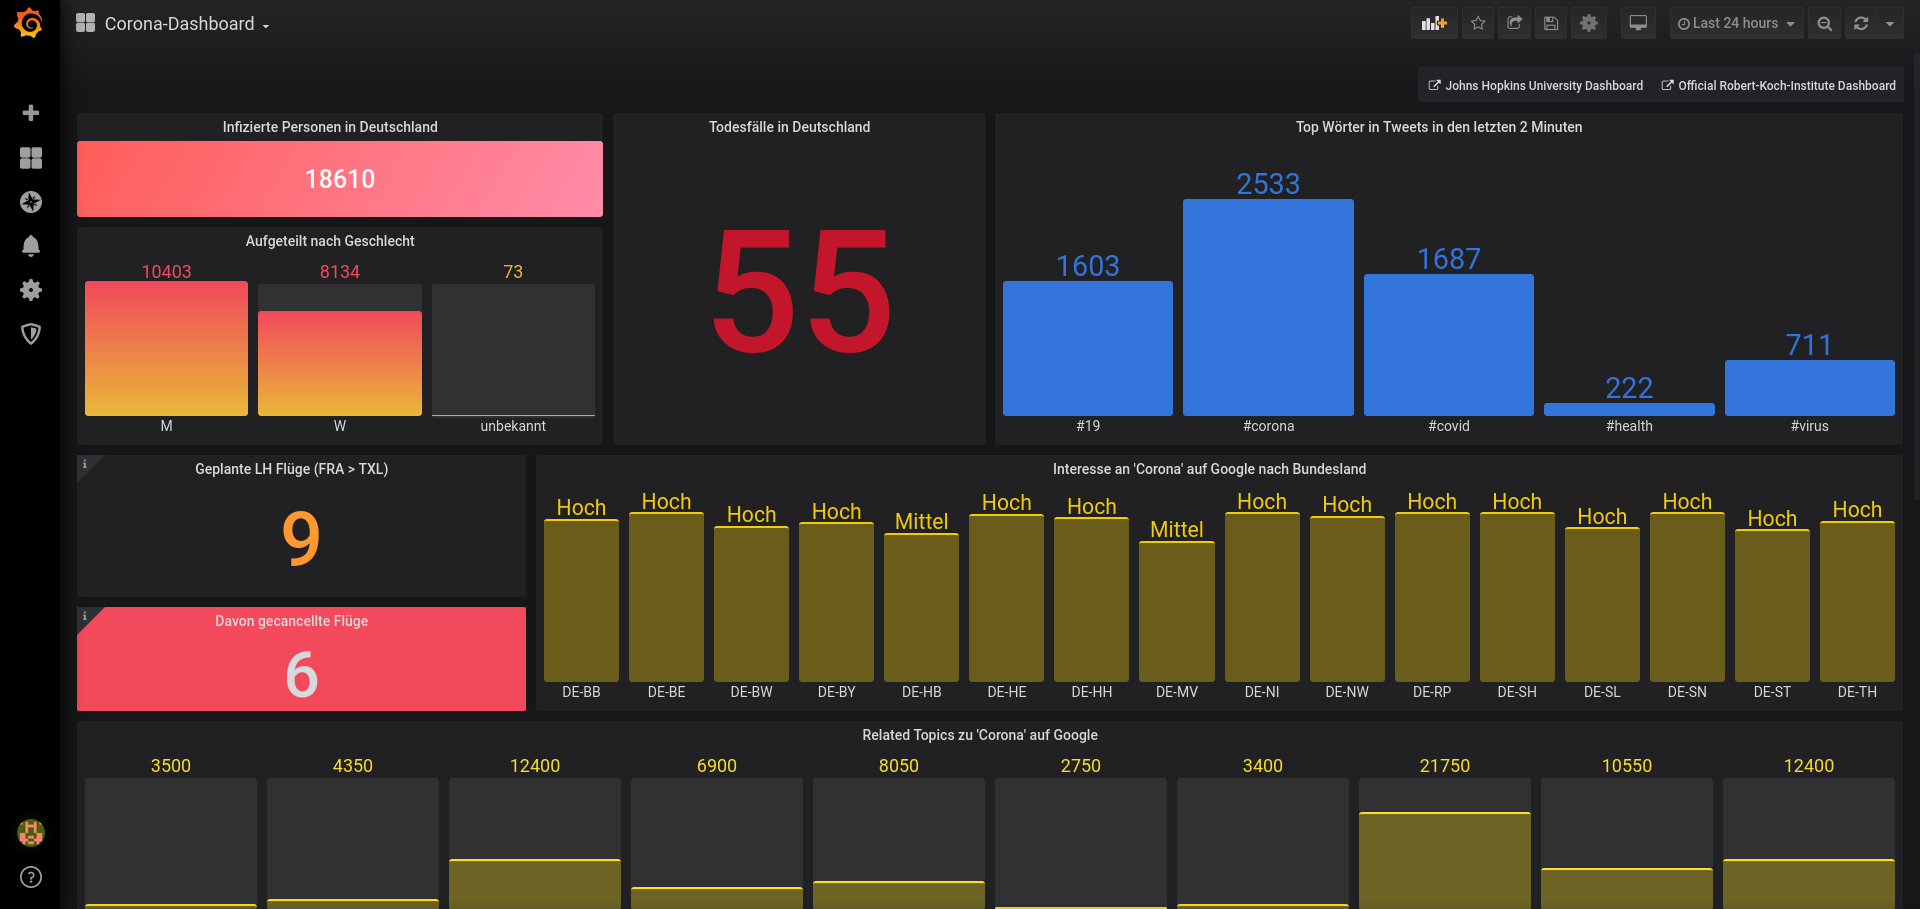Screen dimensions: 1920x909
Task: Open the Help question mark icon
Action: tap(31, 877)
